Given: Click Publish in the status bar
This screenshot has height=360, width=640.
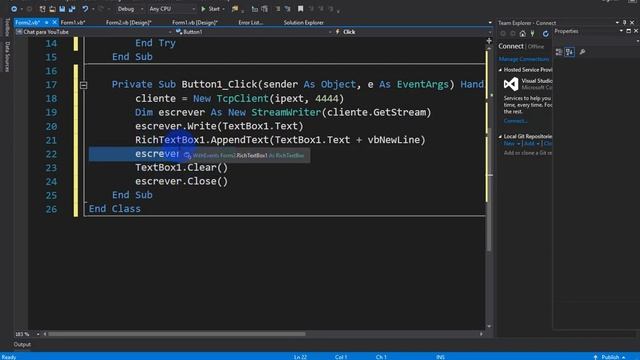Looking at the screenshot, I should click(609, 357).
